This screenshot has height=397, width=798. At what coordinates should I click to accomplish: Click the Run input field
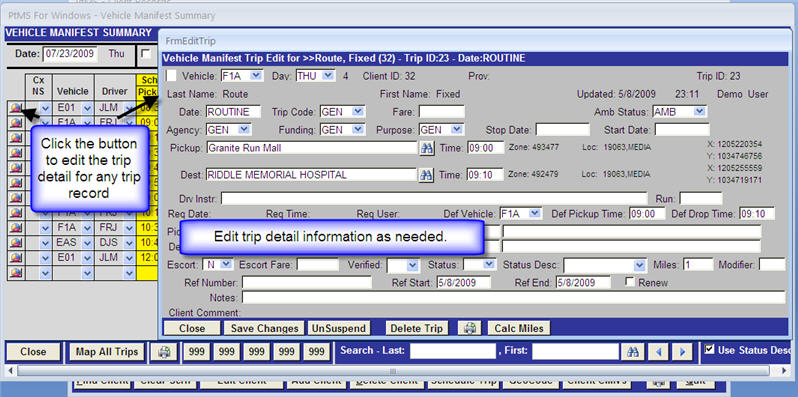pos(701,198)
